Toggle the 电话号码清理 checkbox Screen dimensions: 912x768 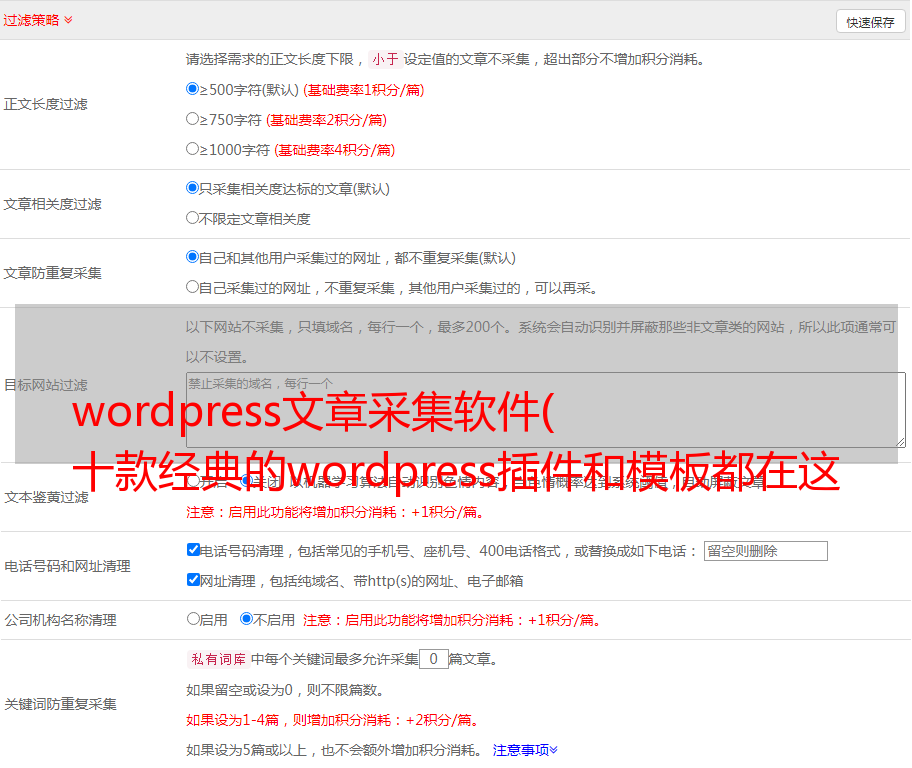(x=193, y=550)
